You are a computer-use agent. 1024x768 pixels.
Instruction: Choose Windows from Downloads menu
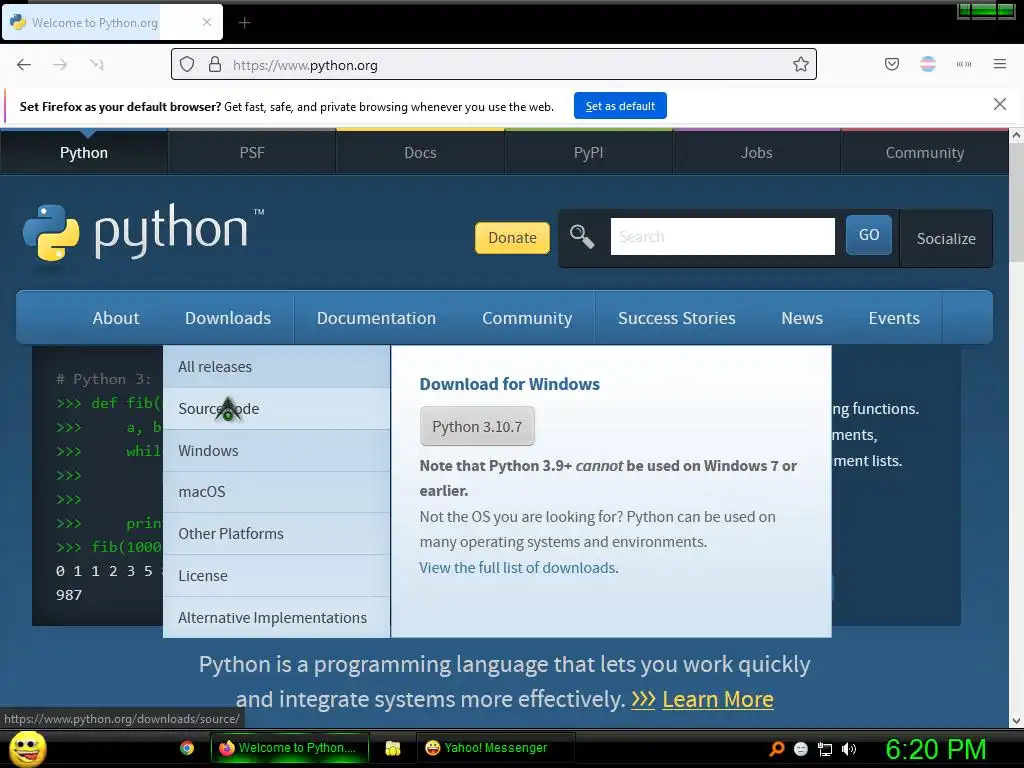tap(277, 451)
